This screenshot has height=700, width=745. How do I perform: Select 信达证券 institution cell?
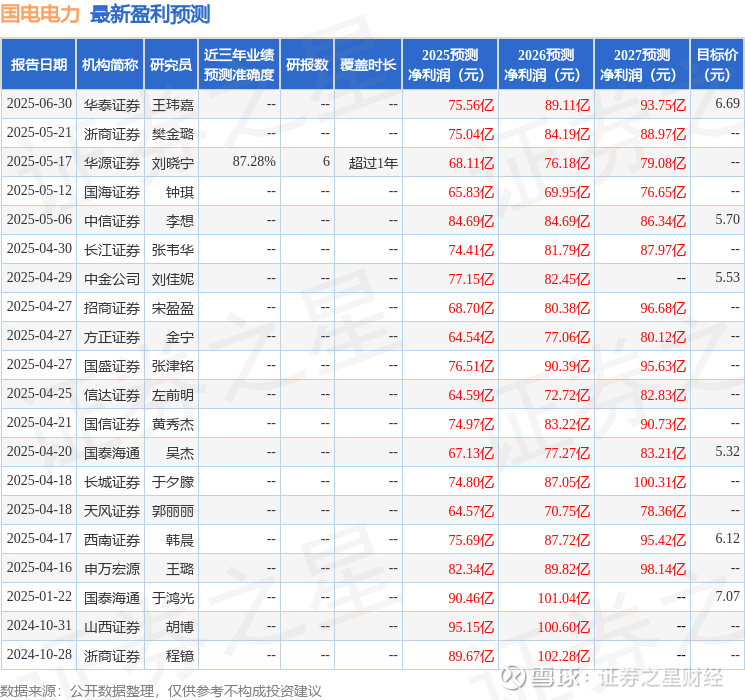point(112,395)
